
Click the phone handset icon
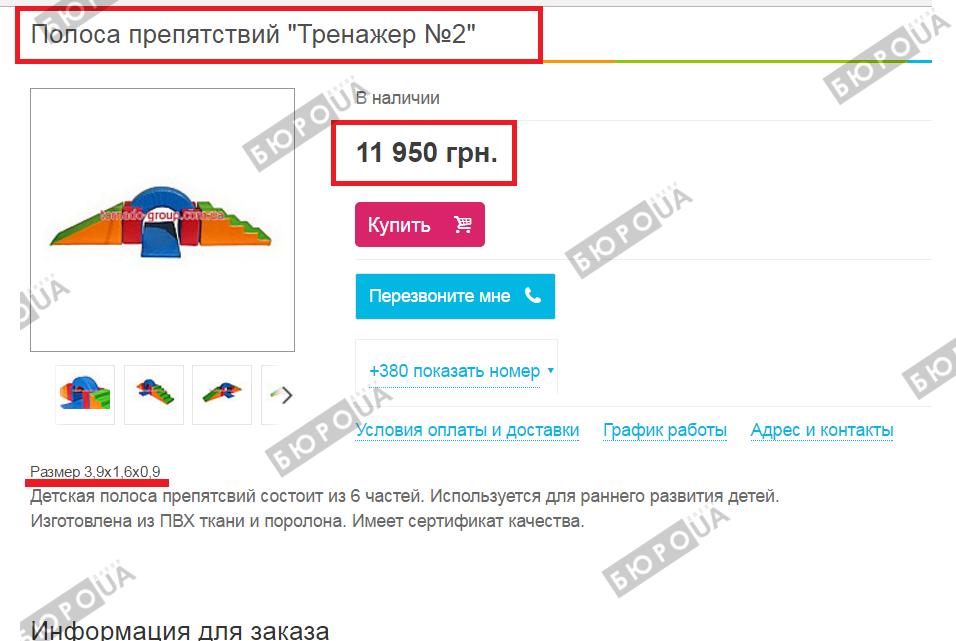(533, 296)
